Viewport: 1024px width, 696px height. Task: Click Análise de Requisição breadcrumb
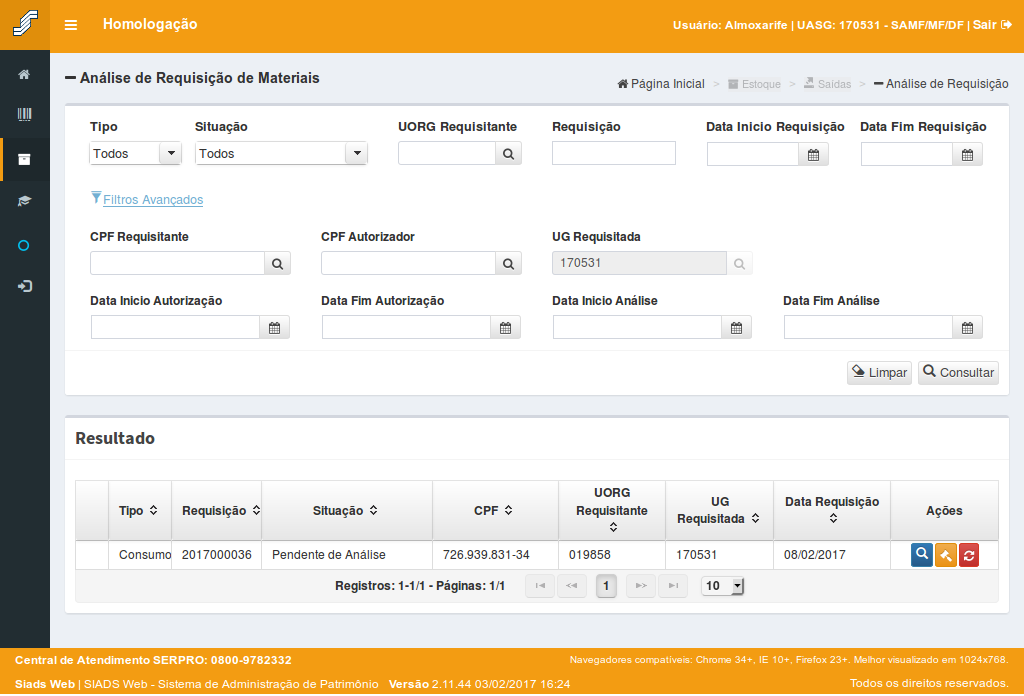[x=941, y=84]
